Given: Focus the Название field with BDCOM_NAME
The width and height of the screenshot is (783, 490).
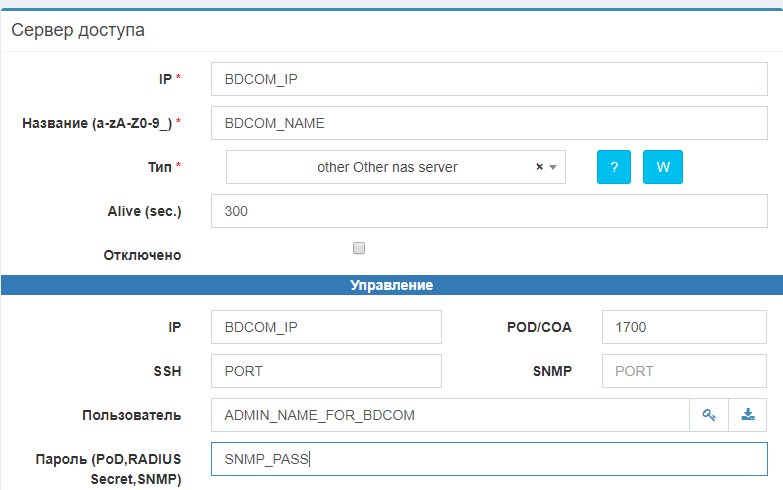Looking at the screenshot, I should pyautogui.click(x=489, y=123).
